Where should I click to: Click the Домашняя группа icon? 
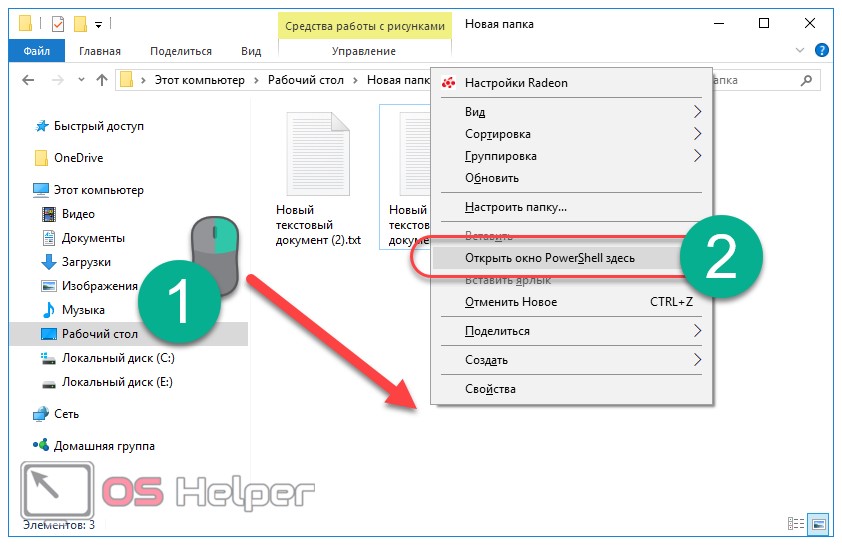coord(41,445)
